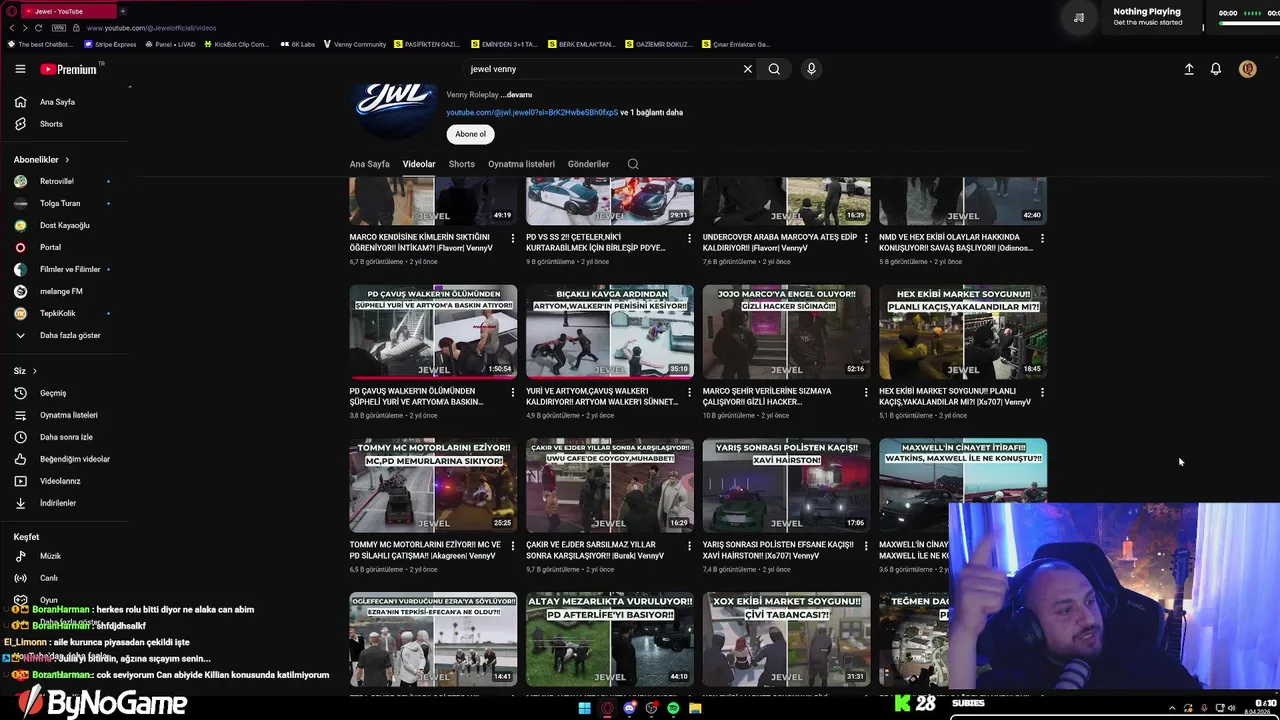This screenshot has height=720, width=1280.
Task: Switch to channel Ana Sayfa tab
Action: [x=369, y=164]
